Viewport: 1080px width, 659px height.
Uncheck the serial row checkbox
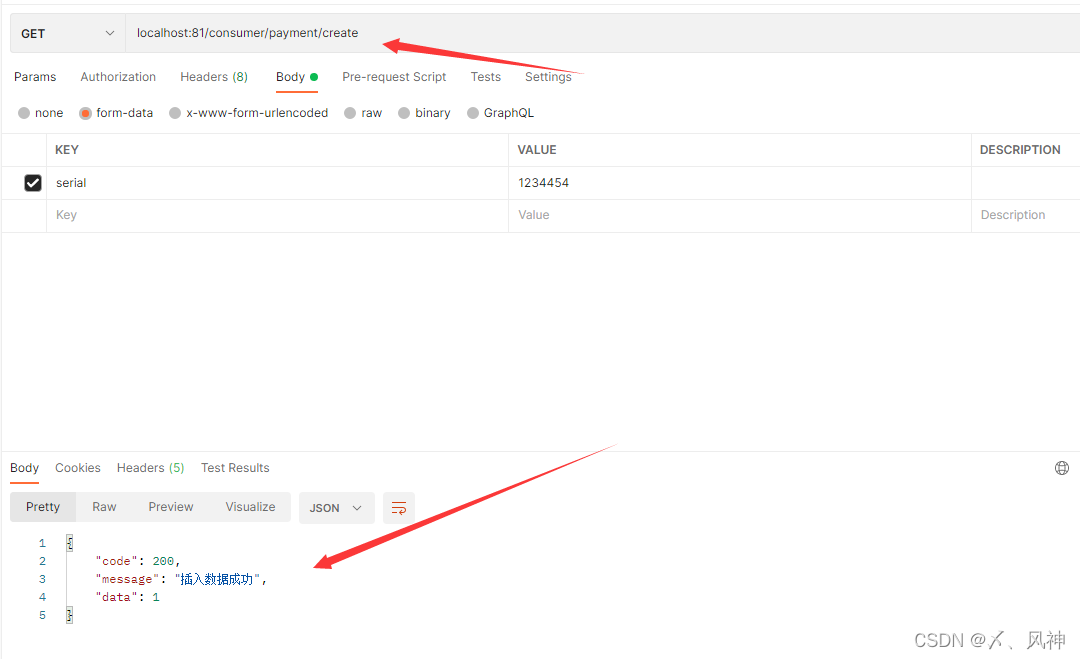coord(32,182)
